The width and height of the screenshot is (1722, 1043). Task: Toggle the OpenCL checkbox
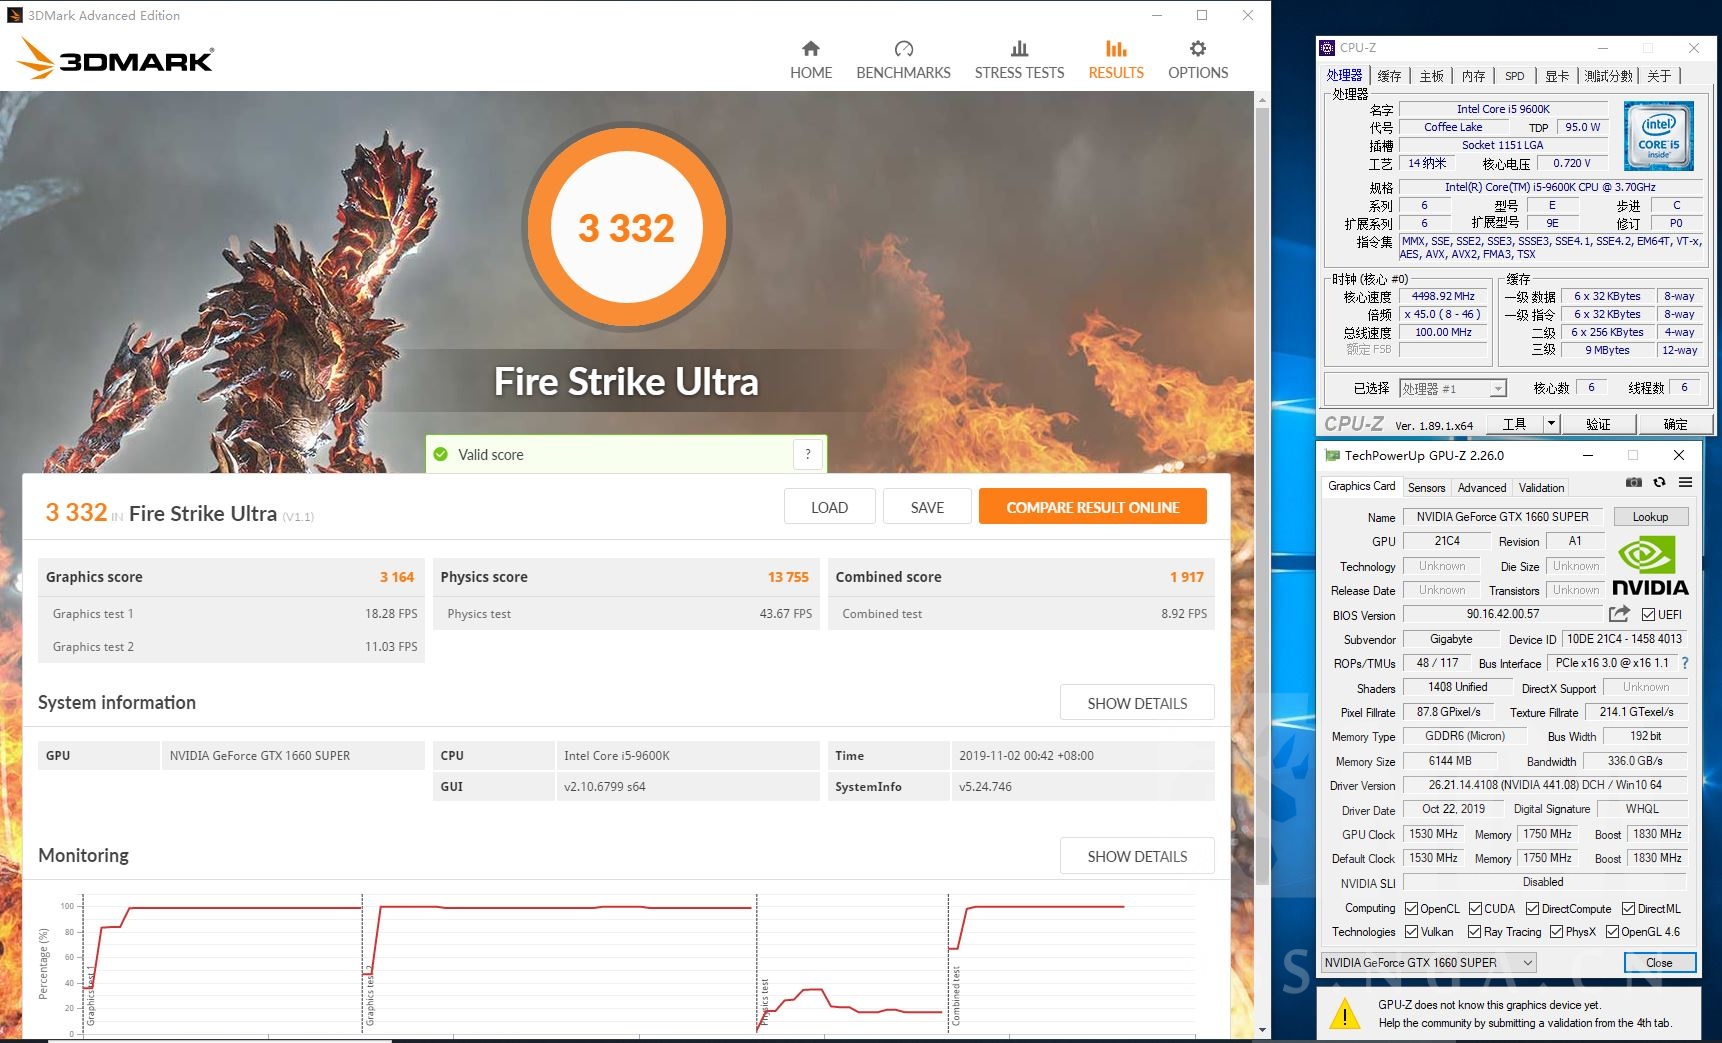tap(1411, 908)
